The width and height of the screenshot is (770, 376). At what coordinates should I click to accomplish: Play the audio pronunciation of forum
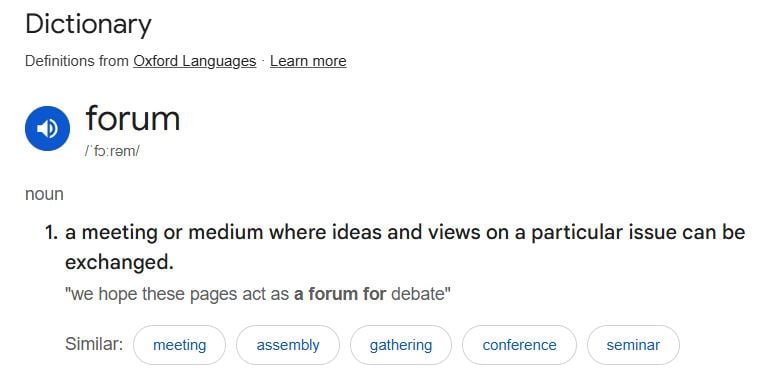point(47,129)
